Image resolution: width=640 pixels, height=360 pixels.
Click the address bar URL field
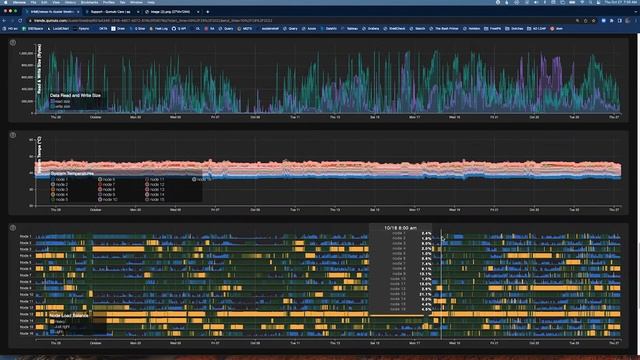tap(301, 20)
